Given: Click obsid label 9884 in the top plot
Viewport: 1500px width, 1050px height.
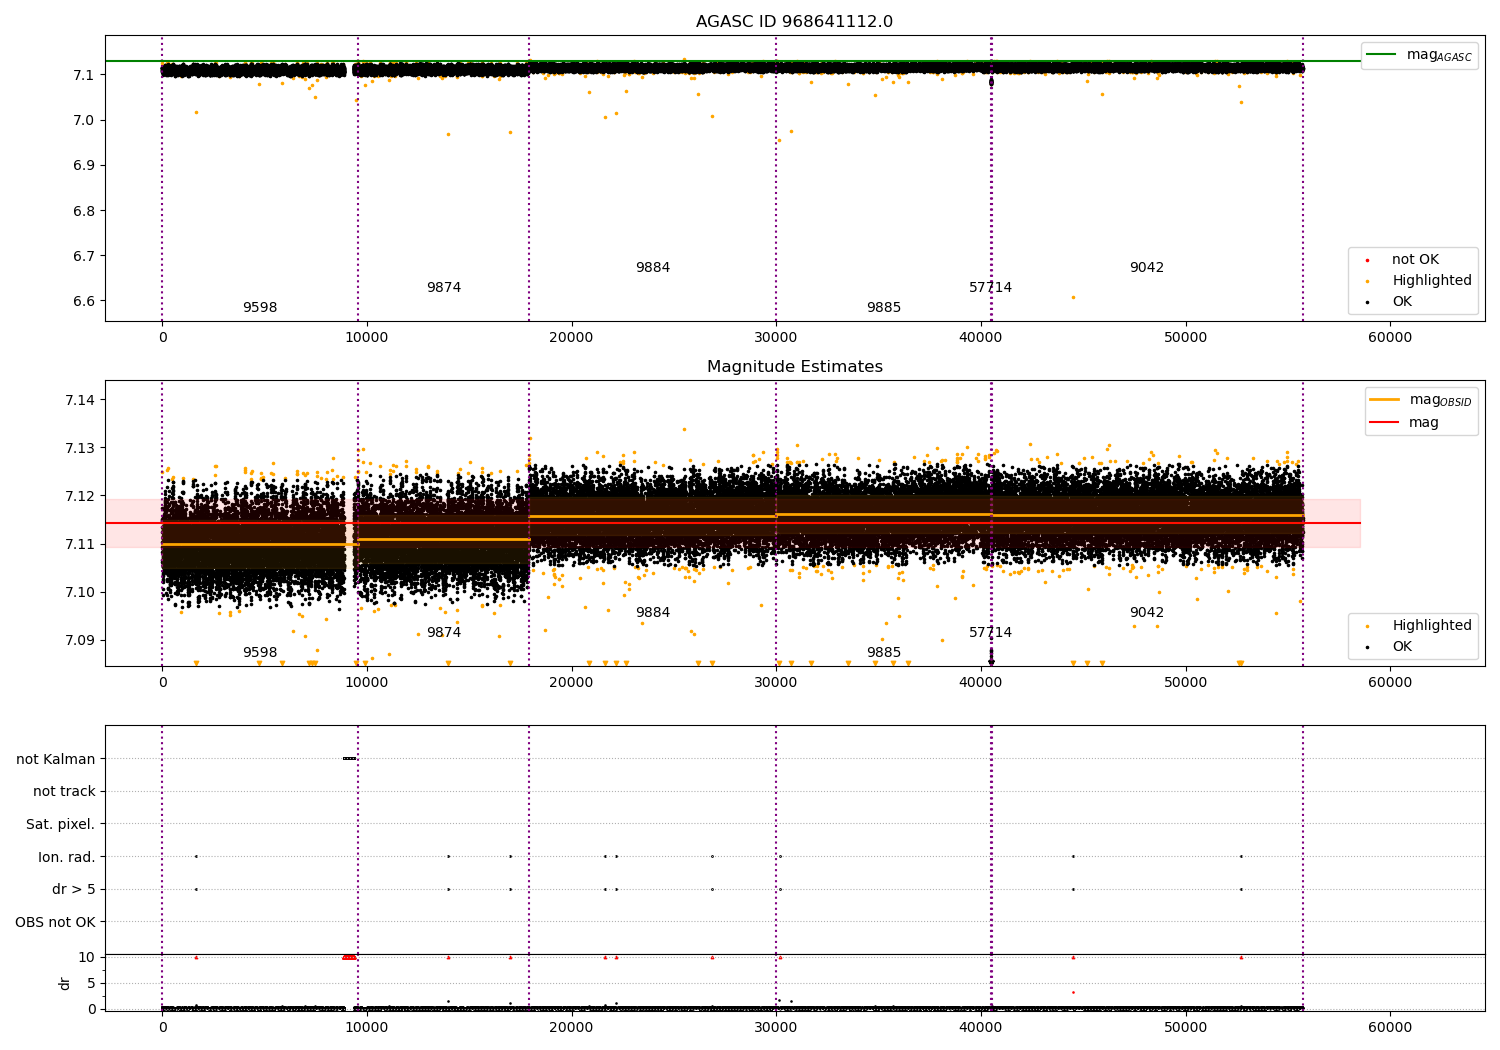Looking at the screenshot, I should (x=653, y=268).
